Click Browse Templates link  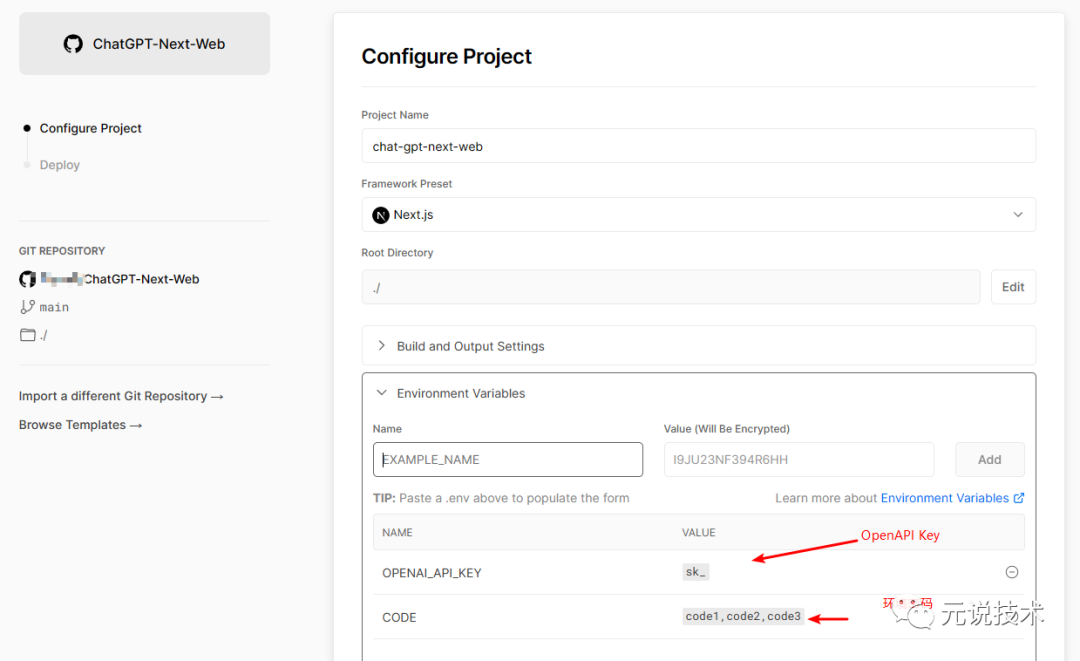coord(81,425)
